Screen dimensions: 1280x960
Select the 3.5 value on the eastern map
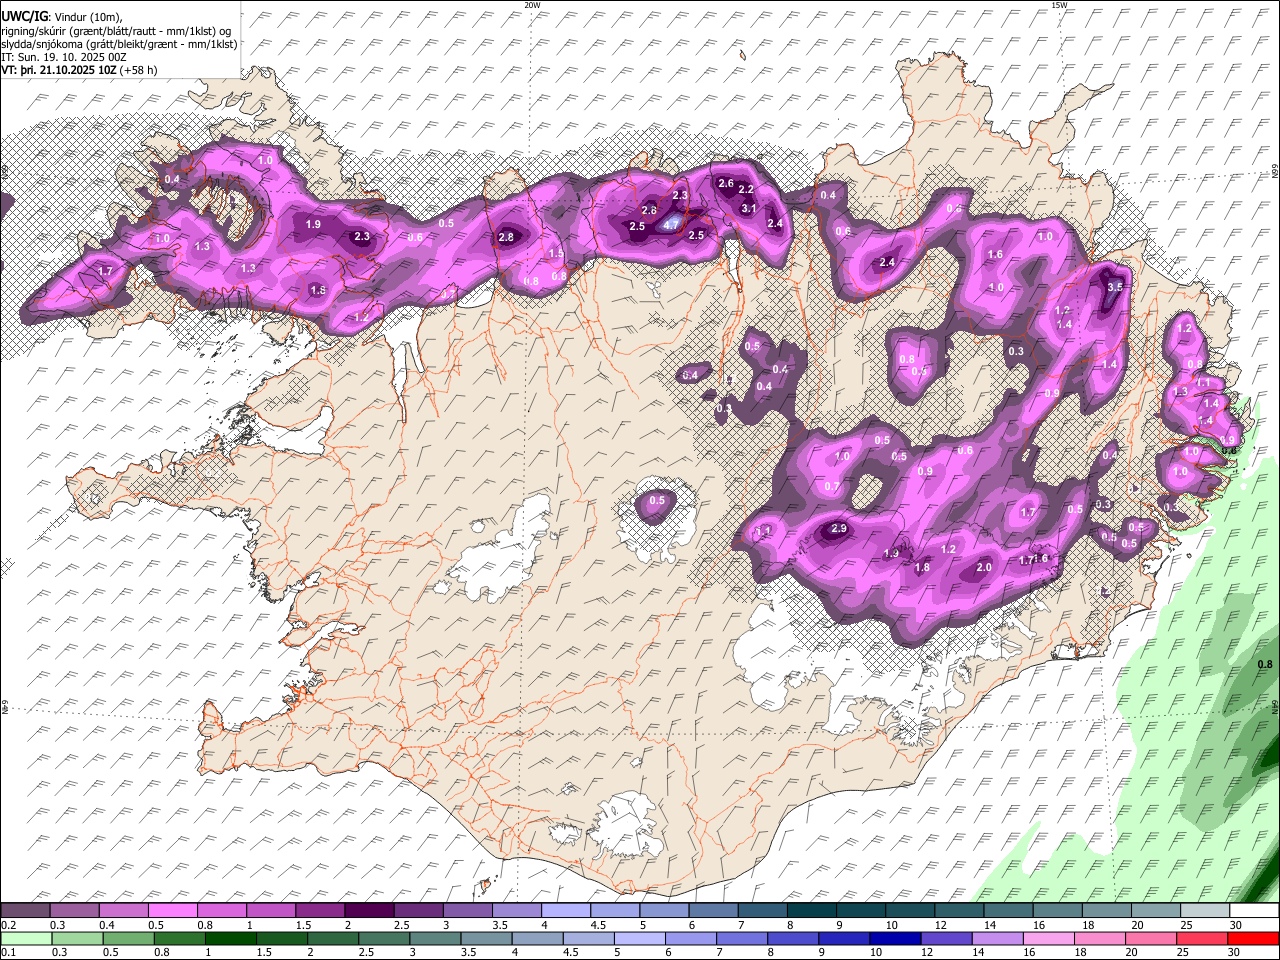pyautogui.click(x=1116, y=287)
